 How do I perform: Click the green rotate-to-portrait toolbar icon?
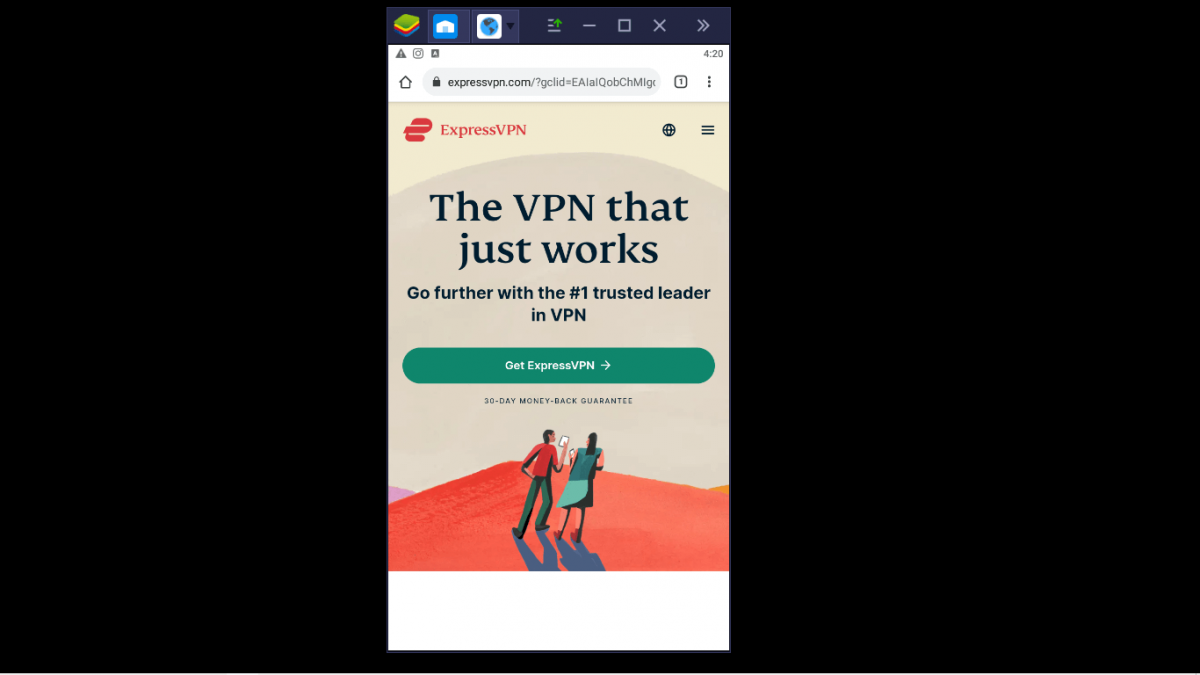pos(554,25)
